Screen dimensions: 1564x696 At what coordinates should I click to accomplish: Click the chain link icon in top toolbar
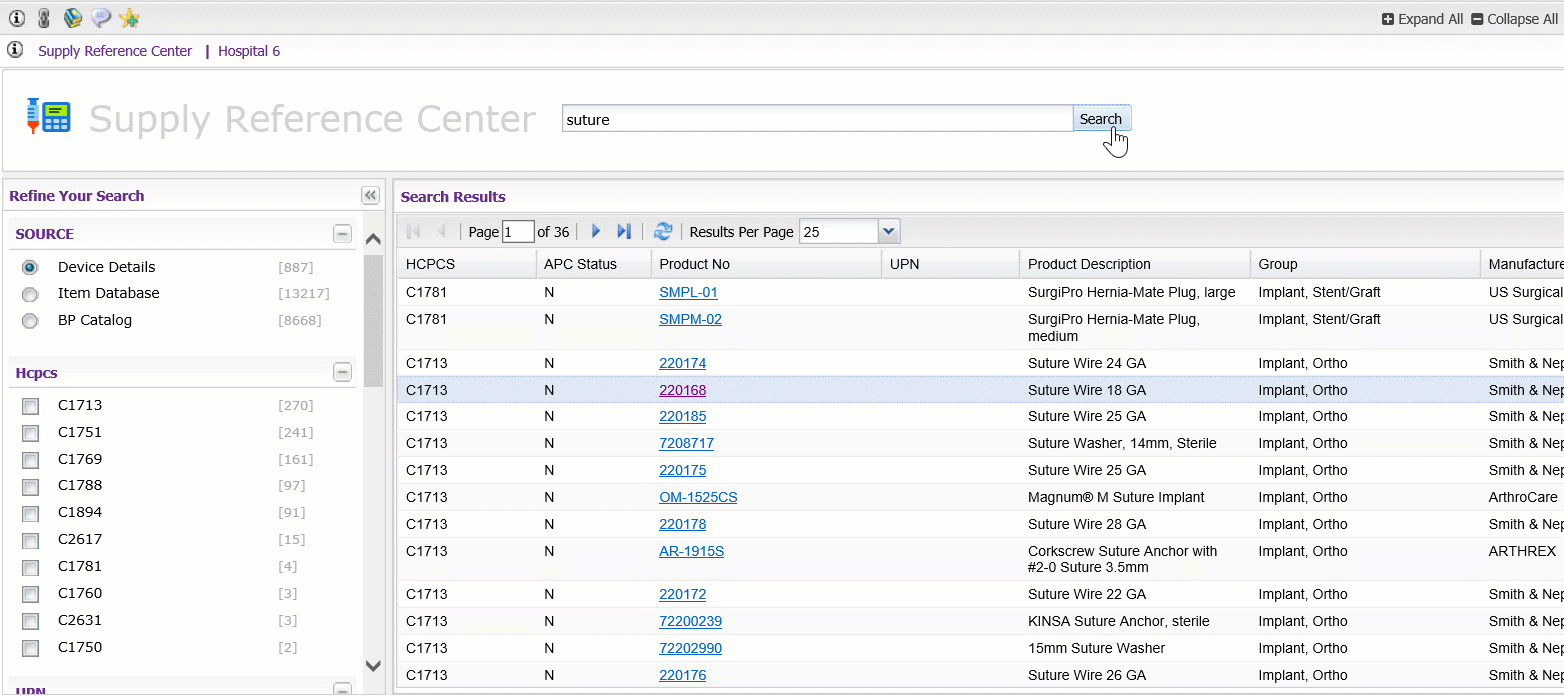point(44,18)
